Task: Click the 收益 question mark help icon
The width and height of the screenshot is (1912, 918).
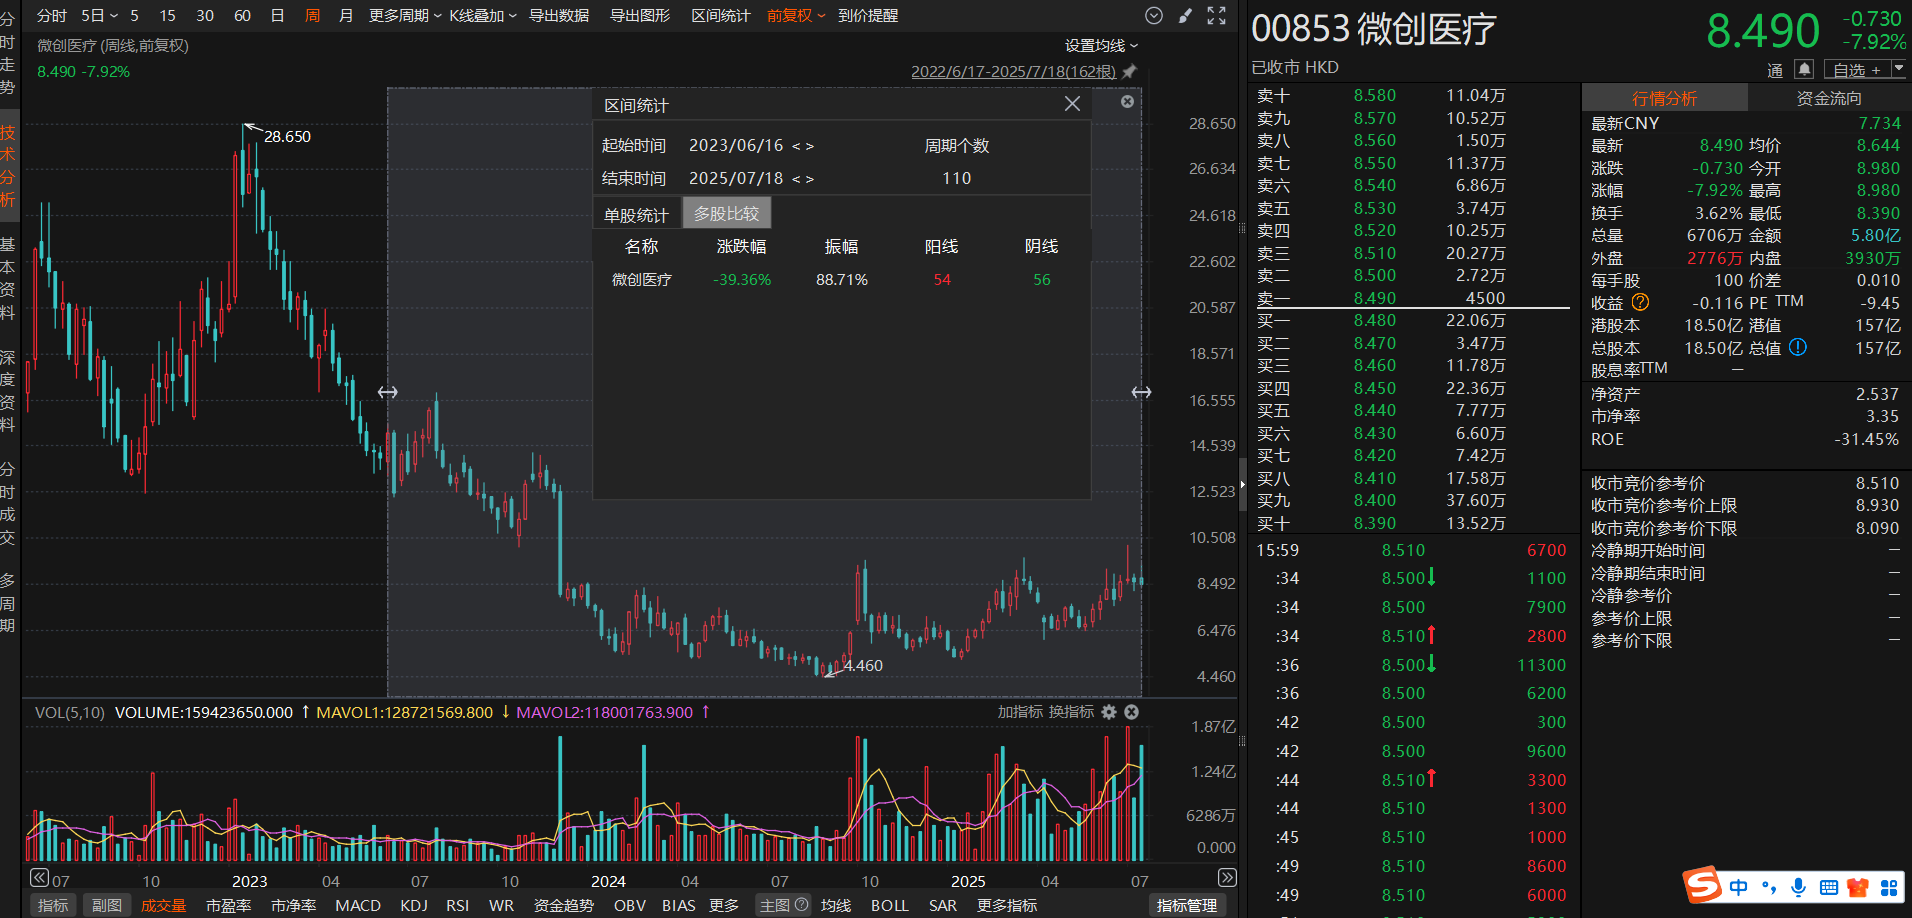Action: (x=1640, y=302)
